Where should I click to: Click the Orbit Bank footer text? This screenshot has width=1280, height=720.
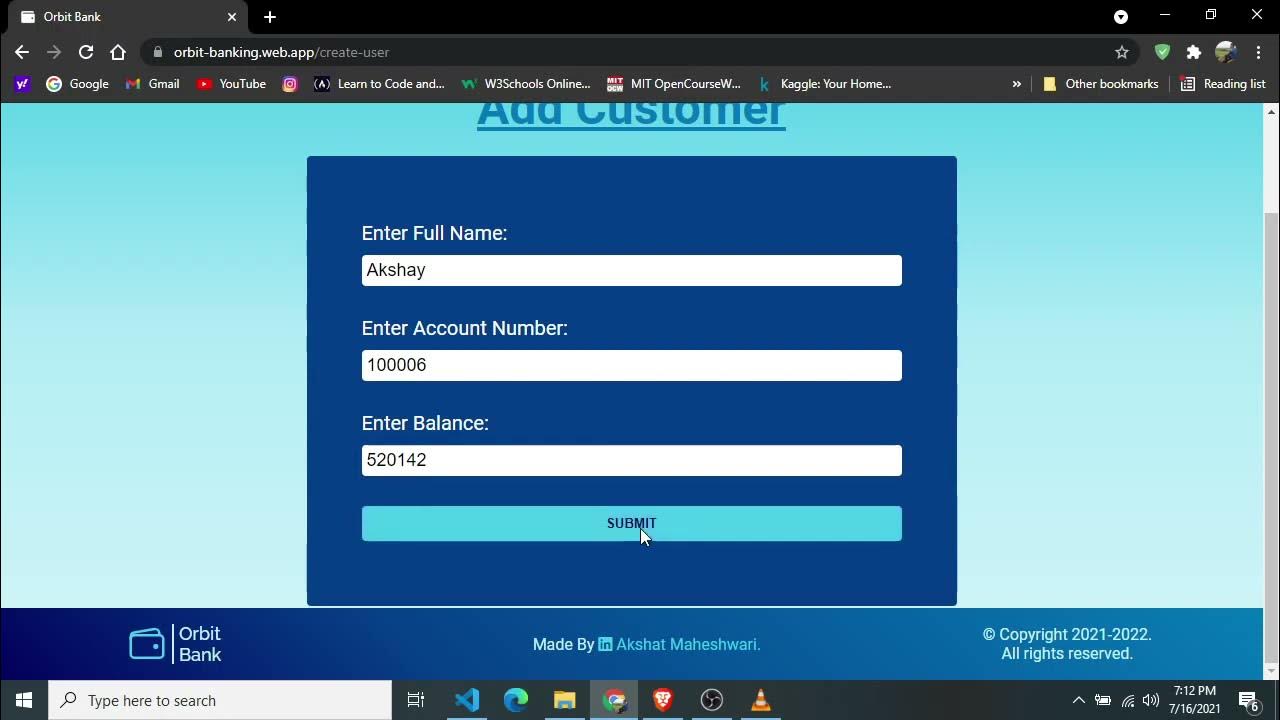point(200,644)
